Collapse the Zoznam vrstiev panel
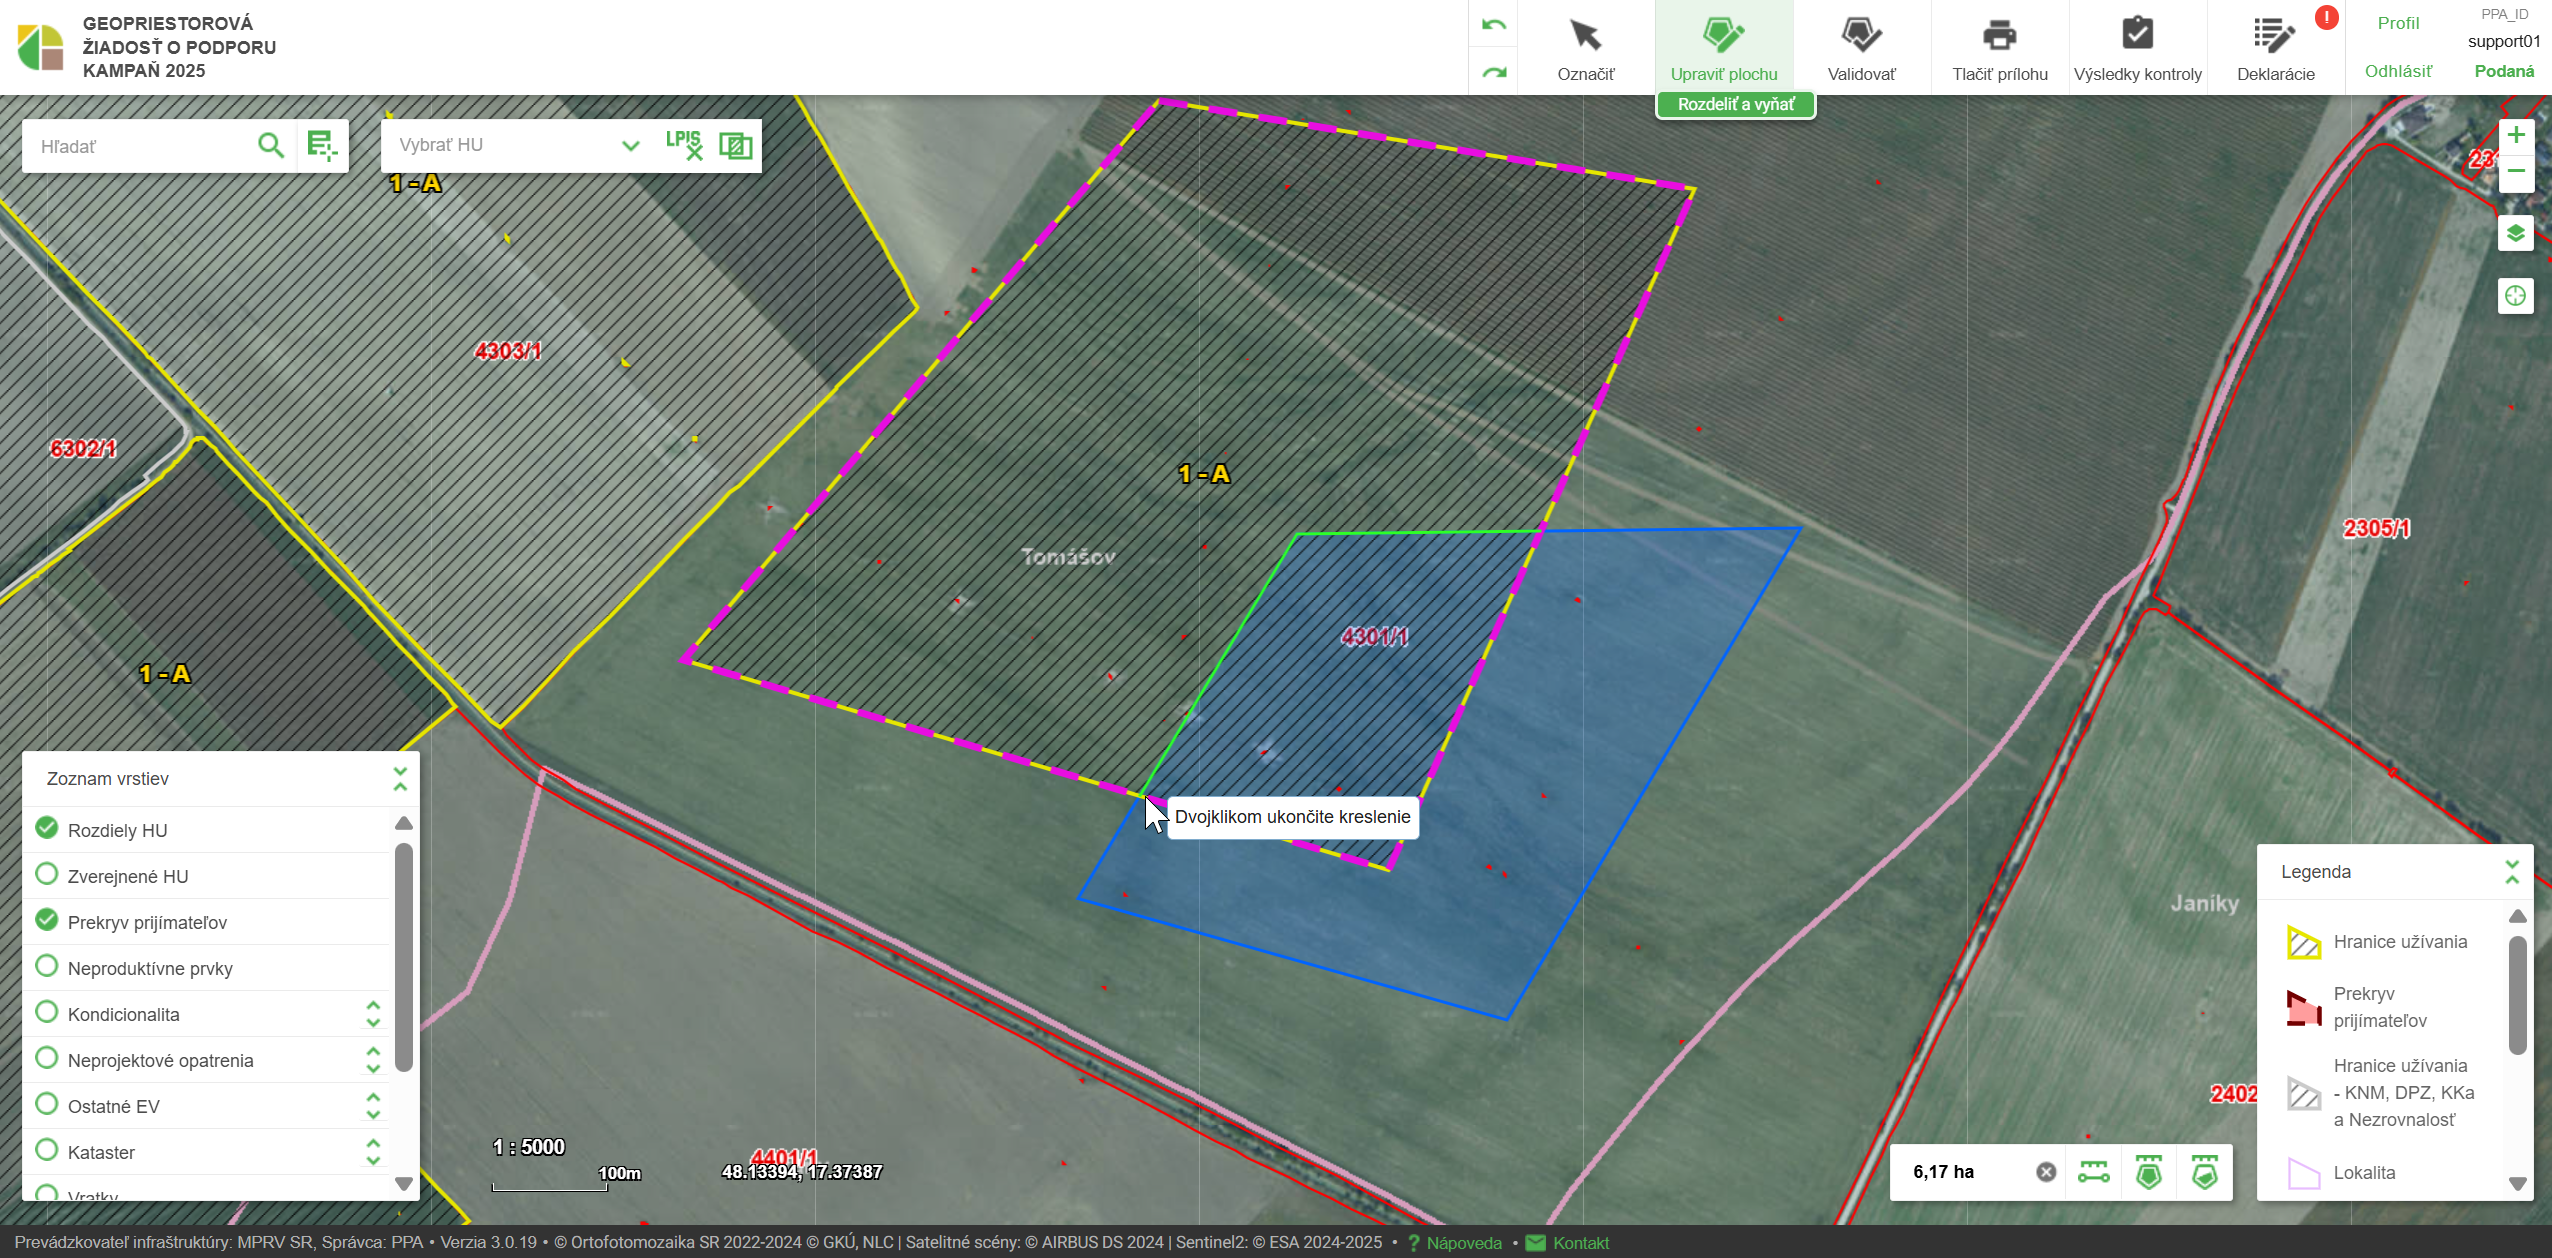Viewport: 2552px width, 1258px height. tap(400, 779)
